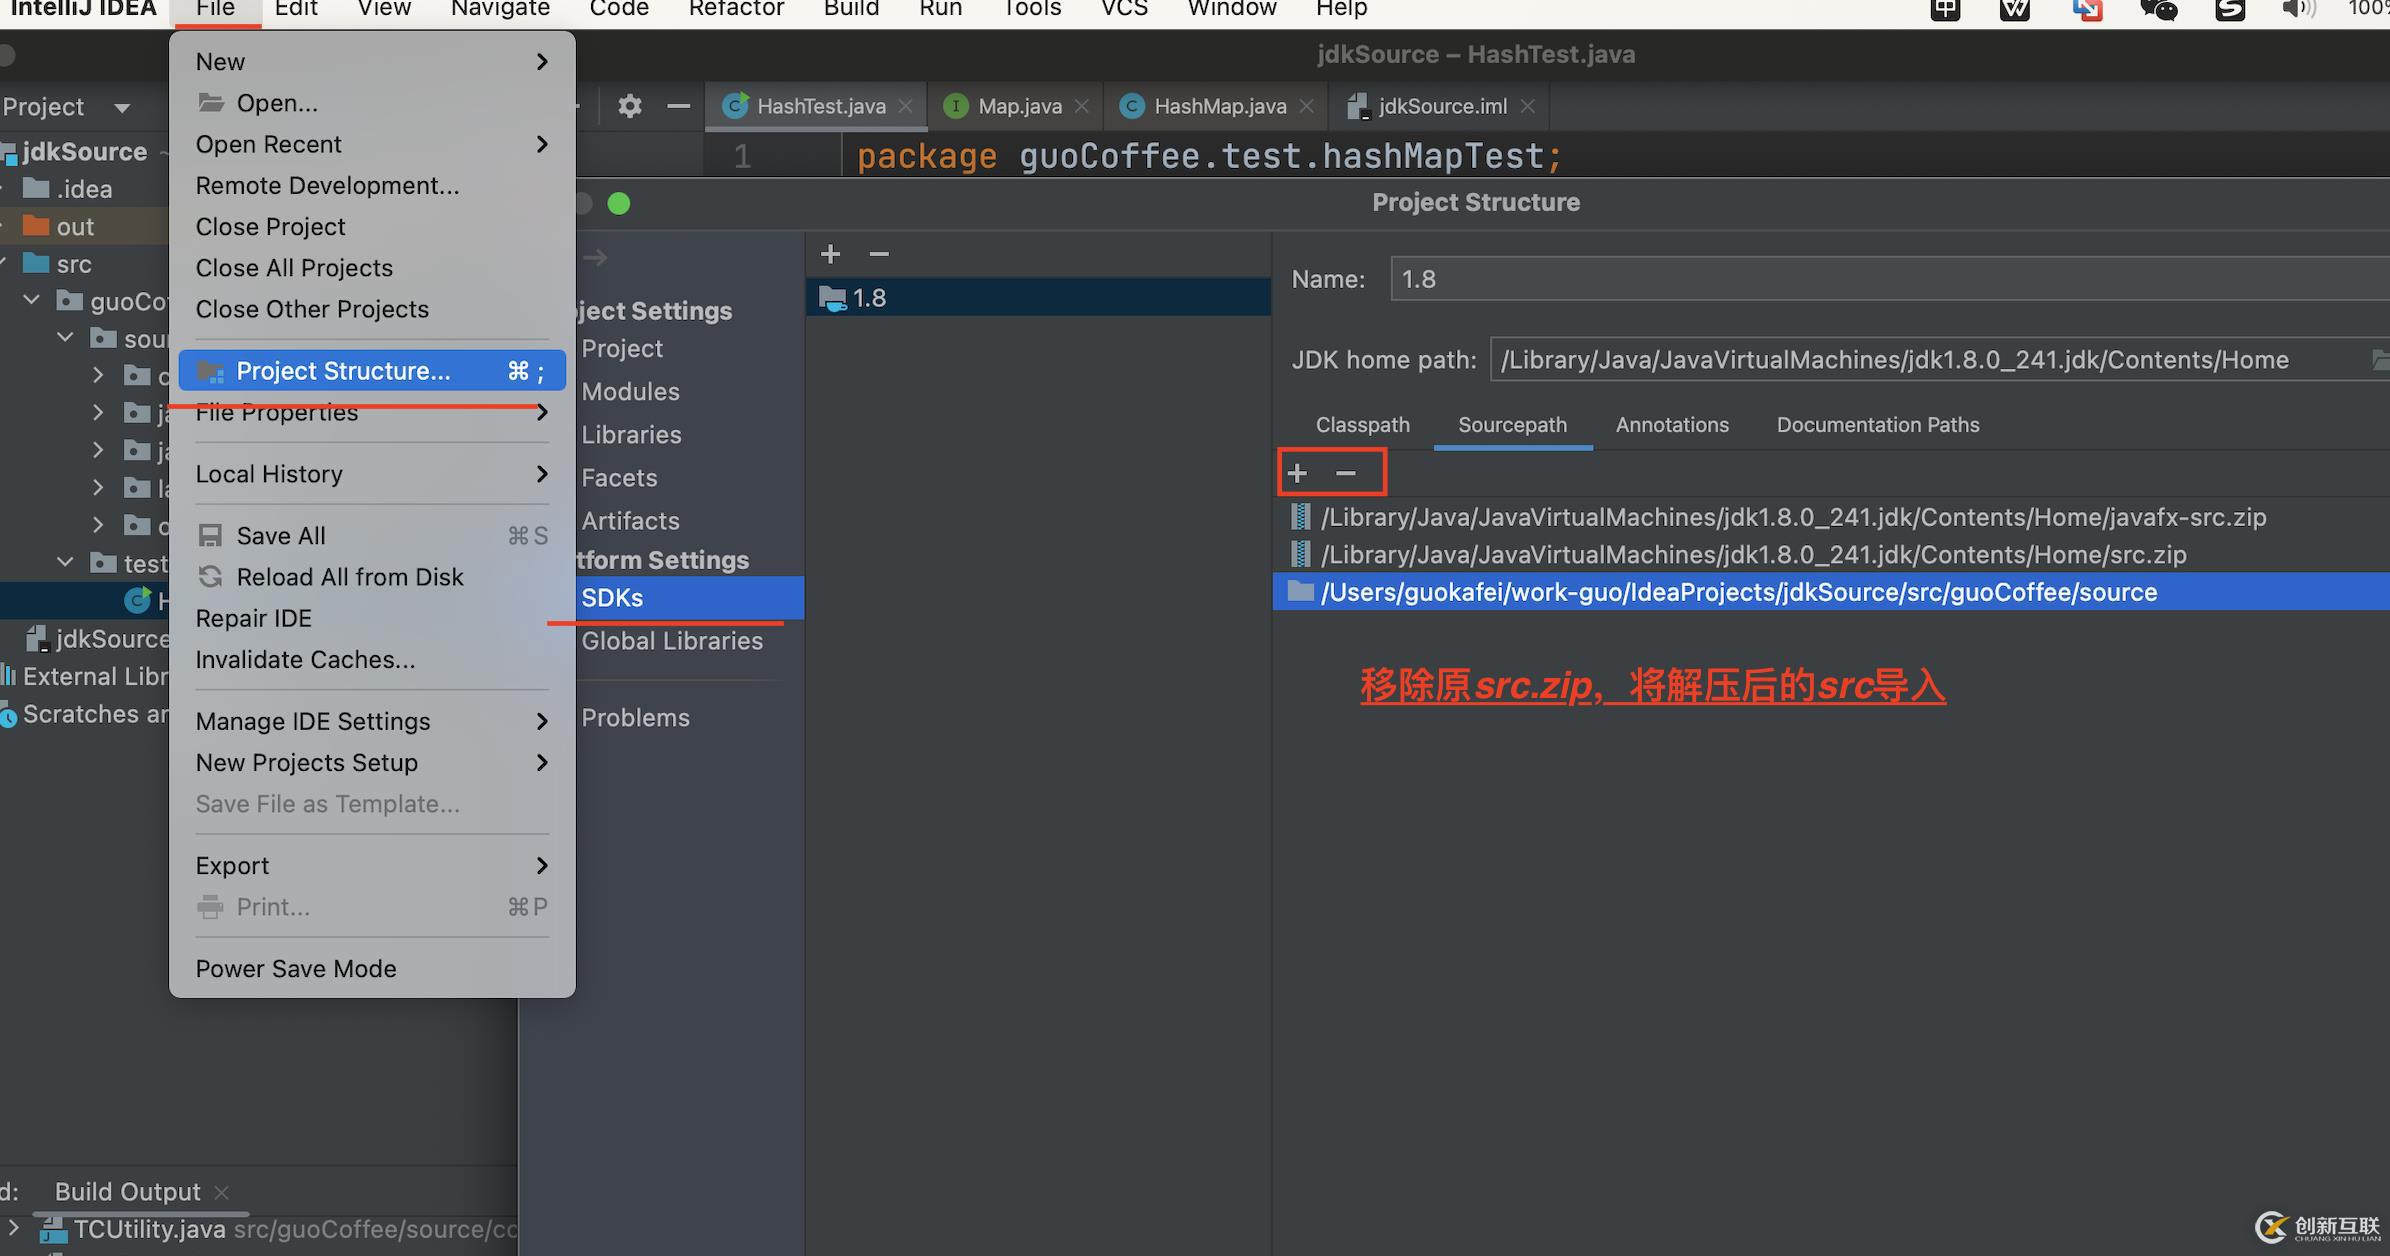Close the HashTest.java tab
Screen dimensions: 2390x1256
click(x=905, y=106)
